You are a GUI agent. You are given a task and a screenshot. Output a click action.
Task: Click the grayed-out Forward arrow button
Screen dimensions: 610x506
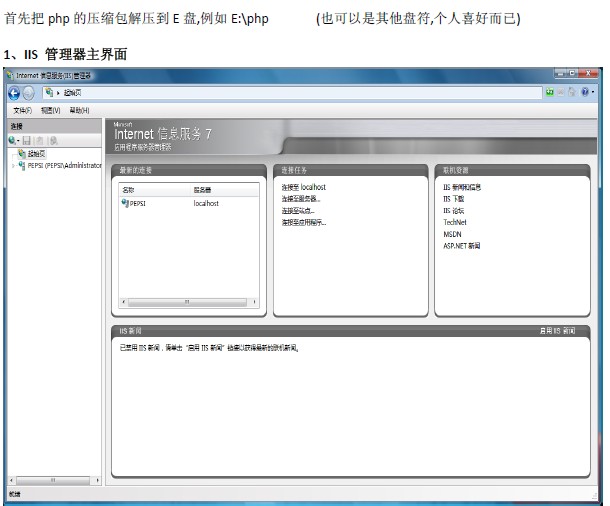(28, 93)
